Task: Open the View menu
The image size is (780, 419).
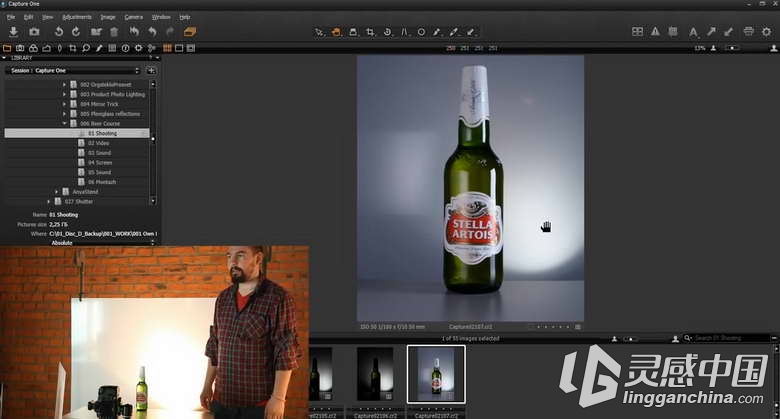Action: (47, 17)
